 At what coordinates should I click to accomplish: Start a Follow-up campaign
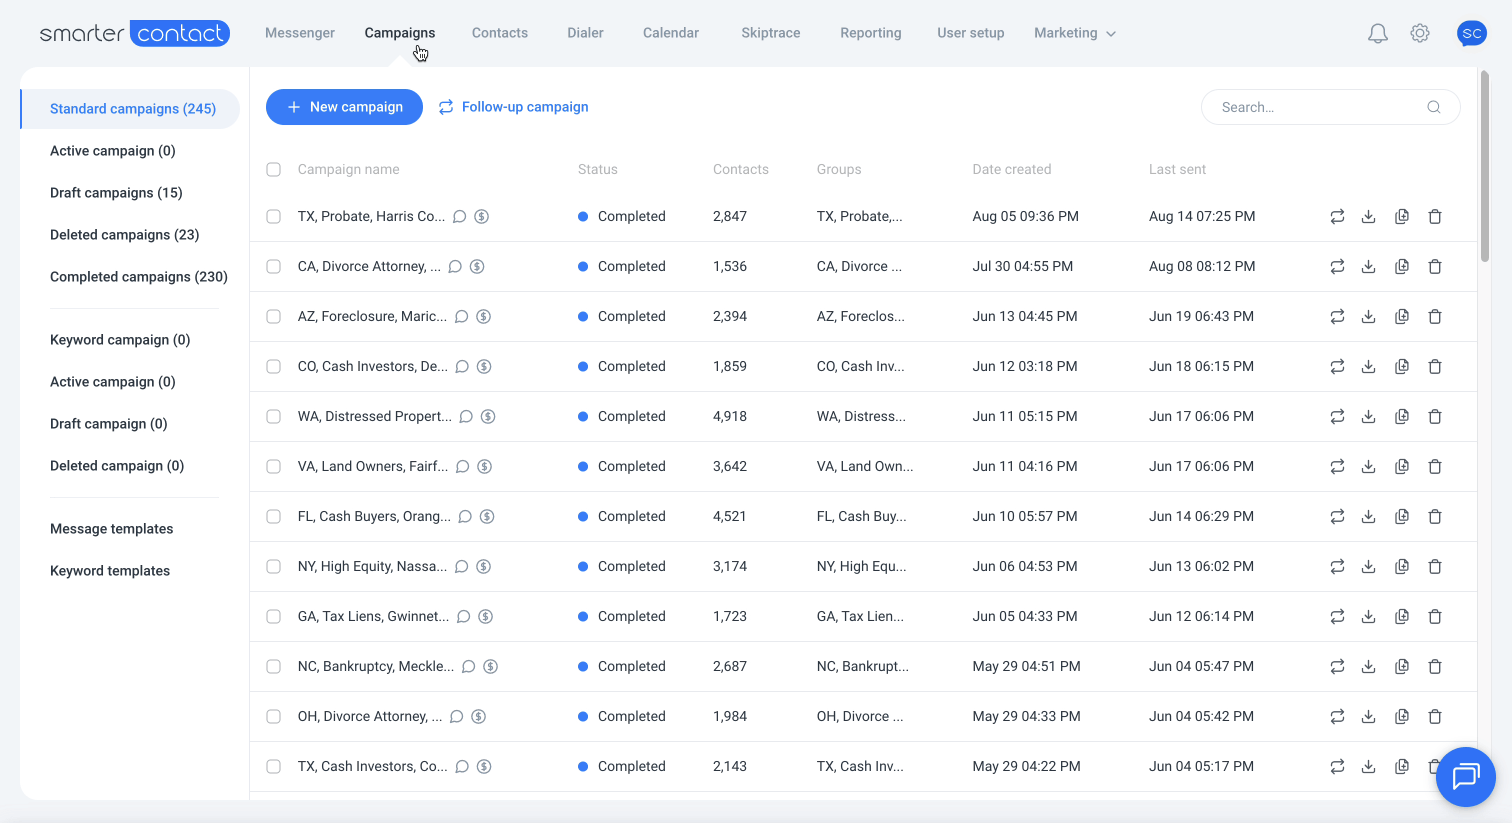click(x=513, y=107)
